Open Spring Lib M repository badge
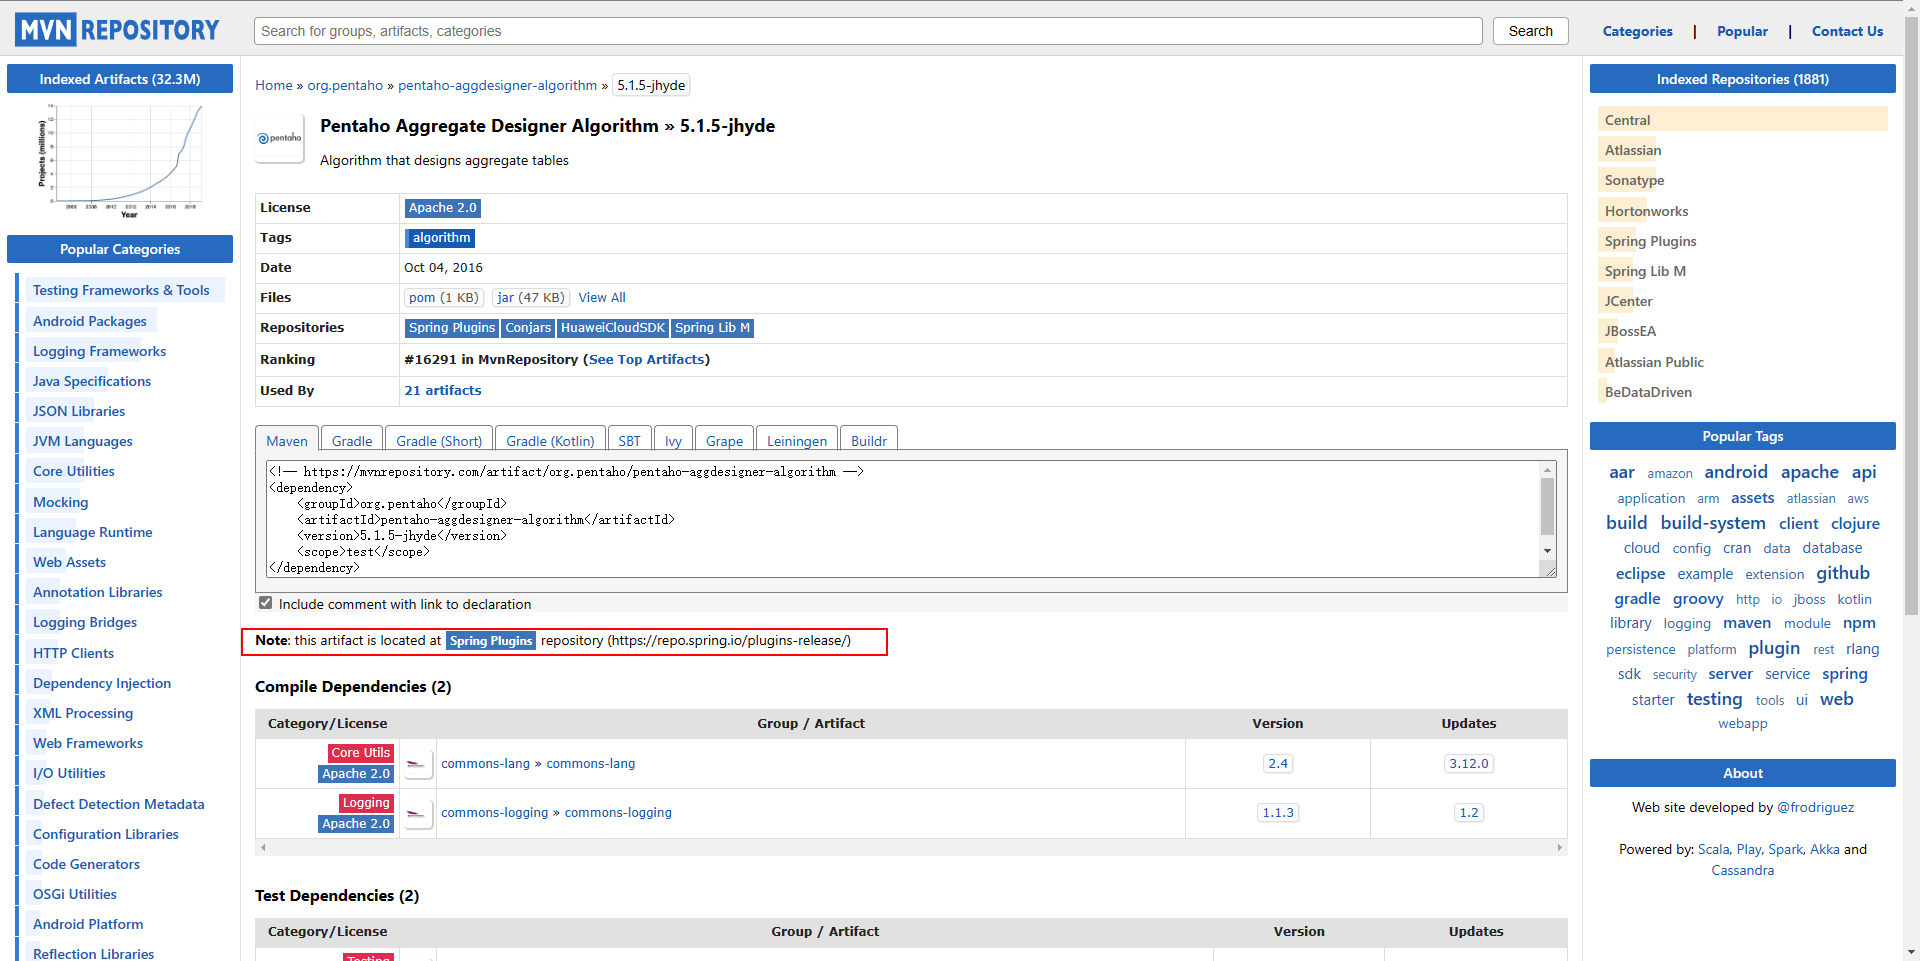The image size is (1920, 961). click(x=712, y=328)
